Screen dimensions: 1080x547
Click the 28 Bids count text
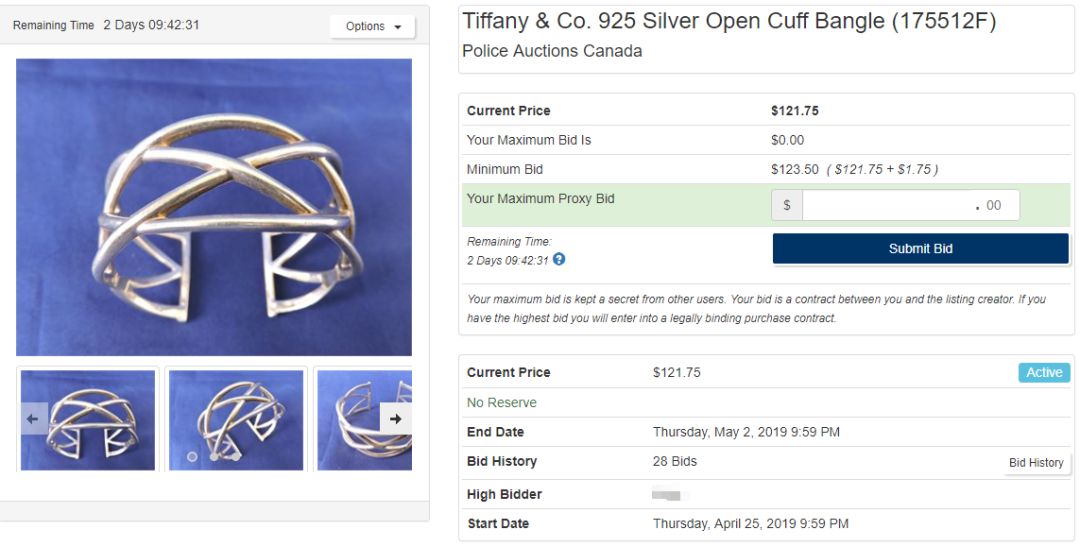(x=675, y=462)
